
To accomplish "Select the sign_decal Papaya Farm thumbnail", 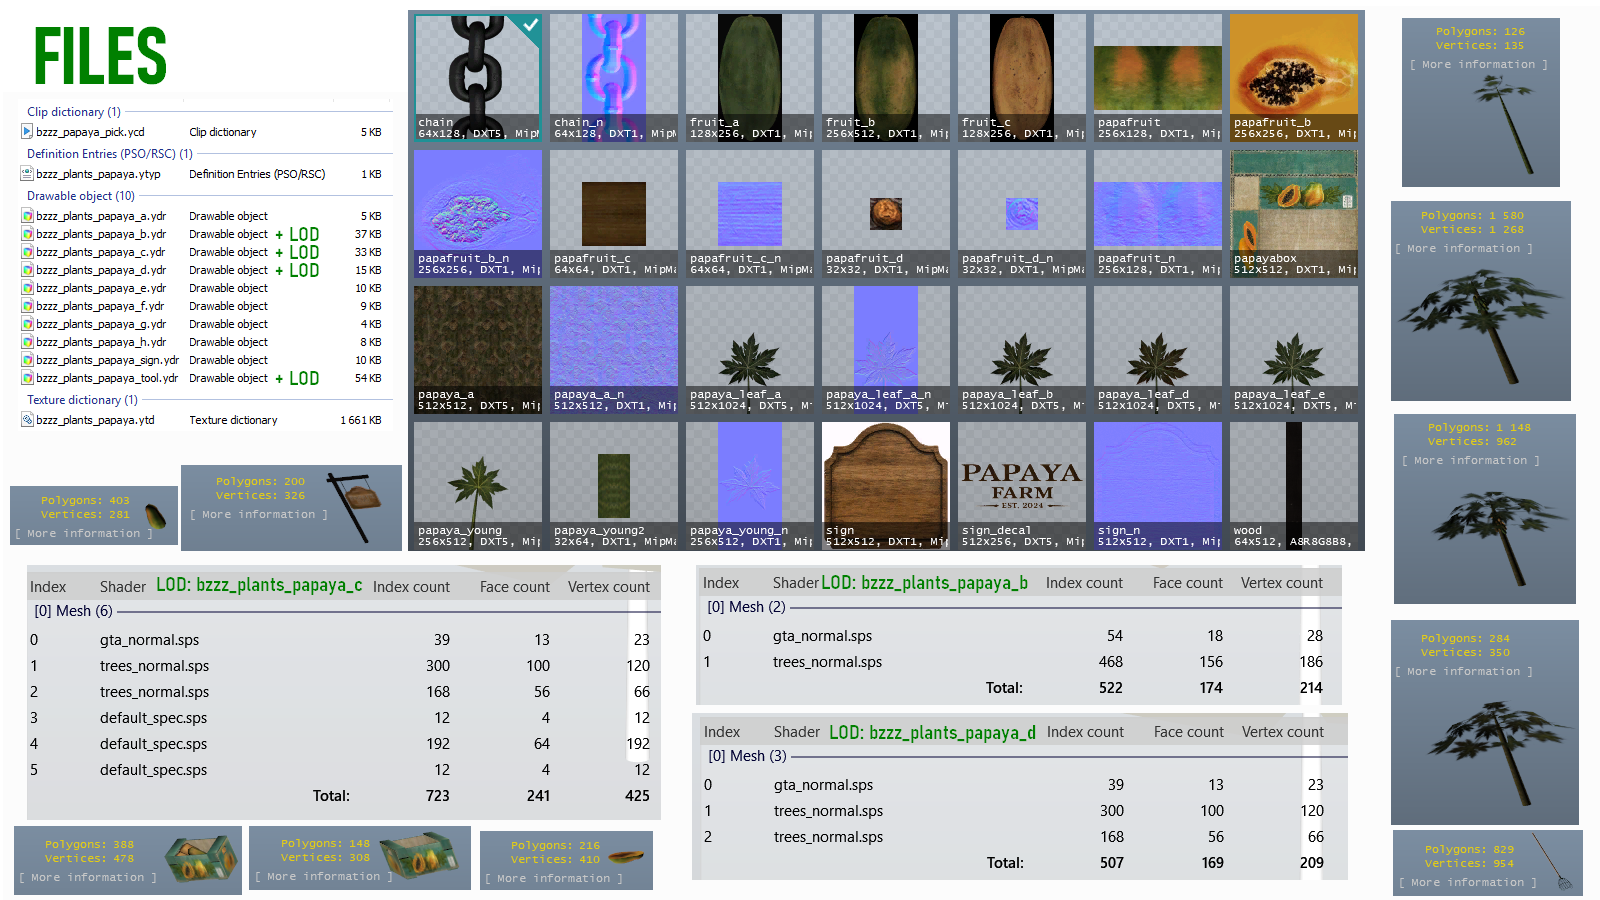I will (x=1022, y=485).
